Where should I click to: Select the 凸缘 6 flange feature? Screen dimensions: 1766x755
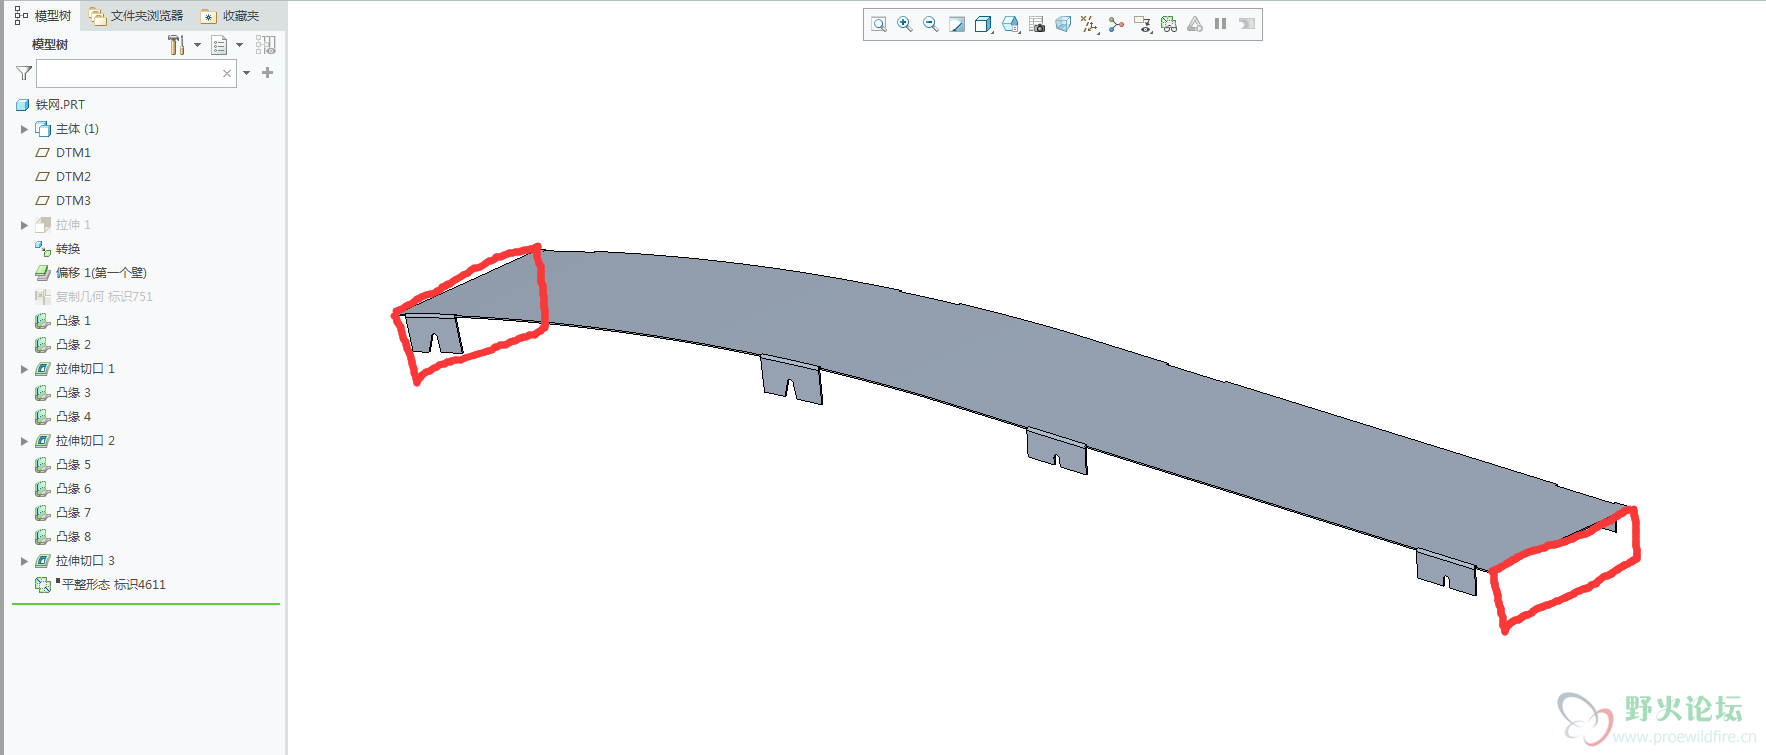63,489
